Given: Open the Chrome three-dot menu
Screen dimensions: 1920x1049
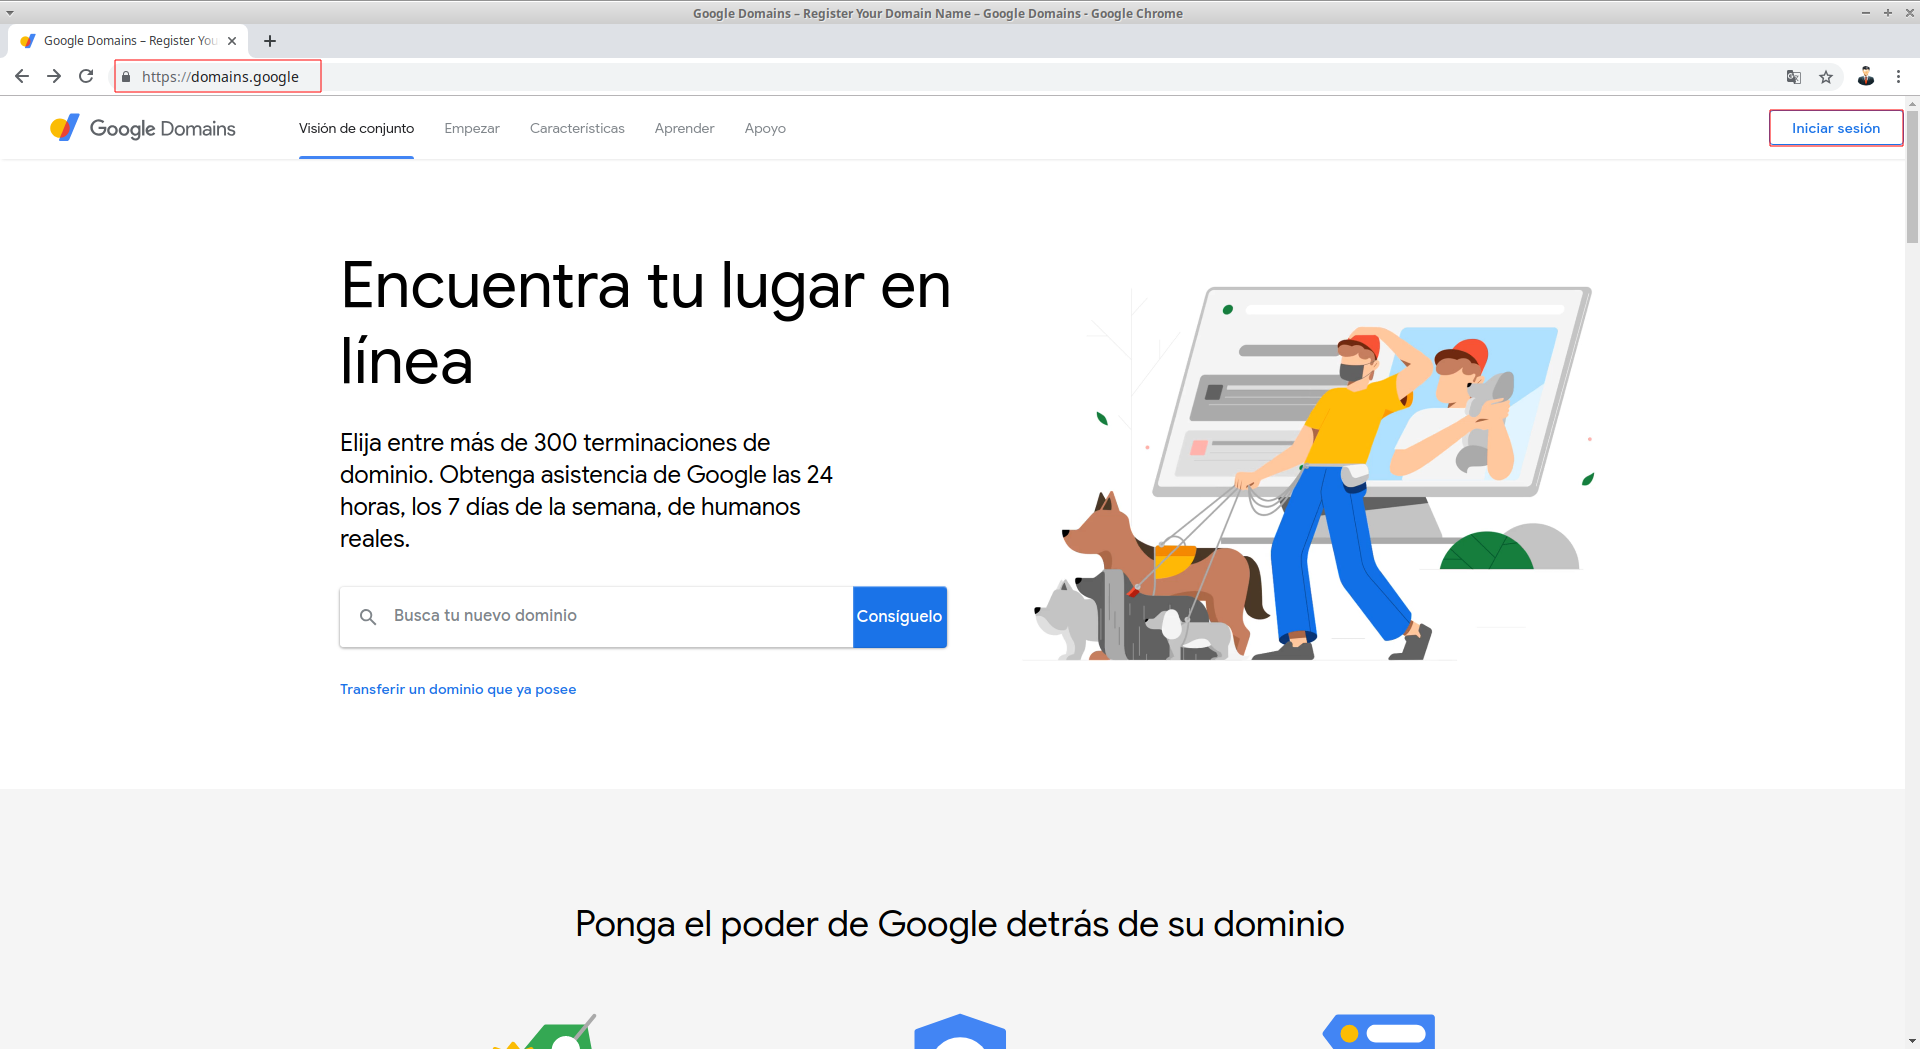Looking at the screenshot, I should click(x=1898, y=76).
